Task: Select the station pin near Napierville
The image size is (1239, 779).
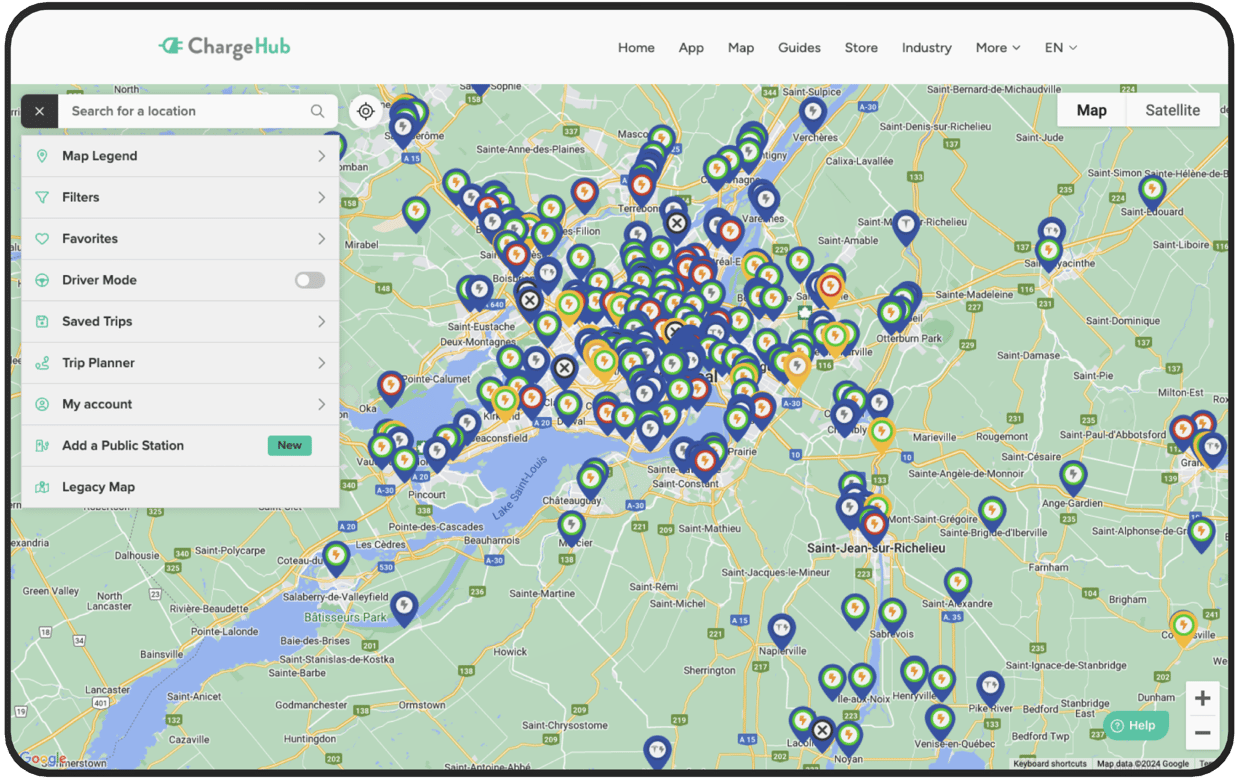Action: pos(782,629)
